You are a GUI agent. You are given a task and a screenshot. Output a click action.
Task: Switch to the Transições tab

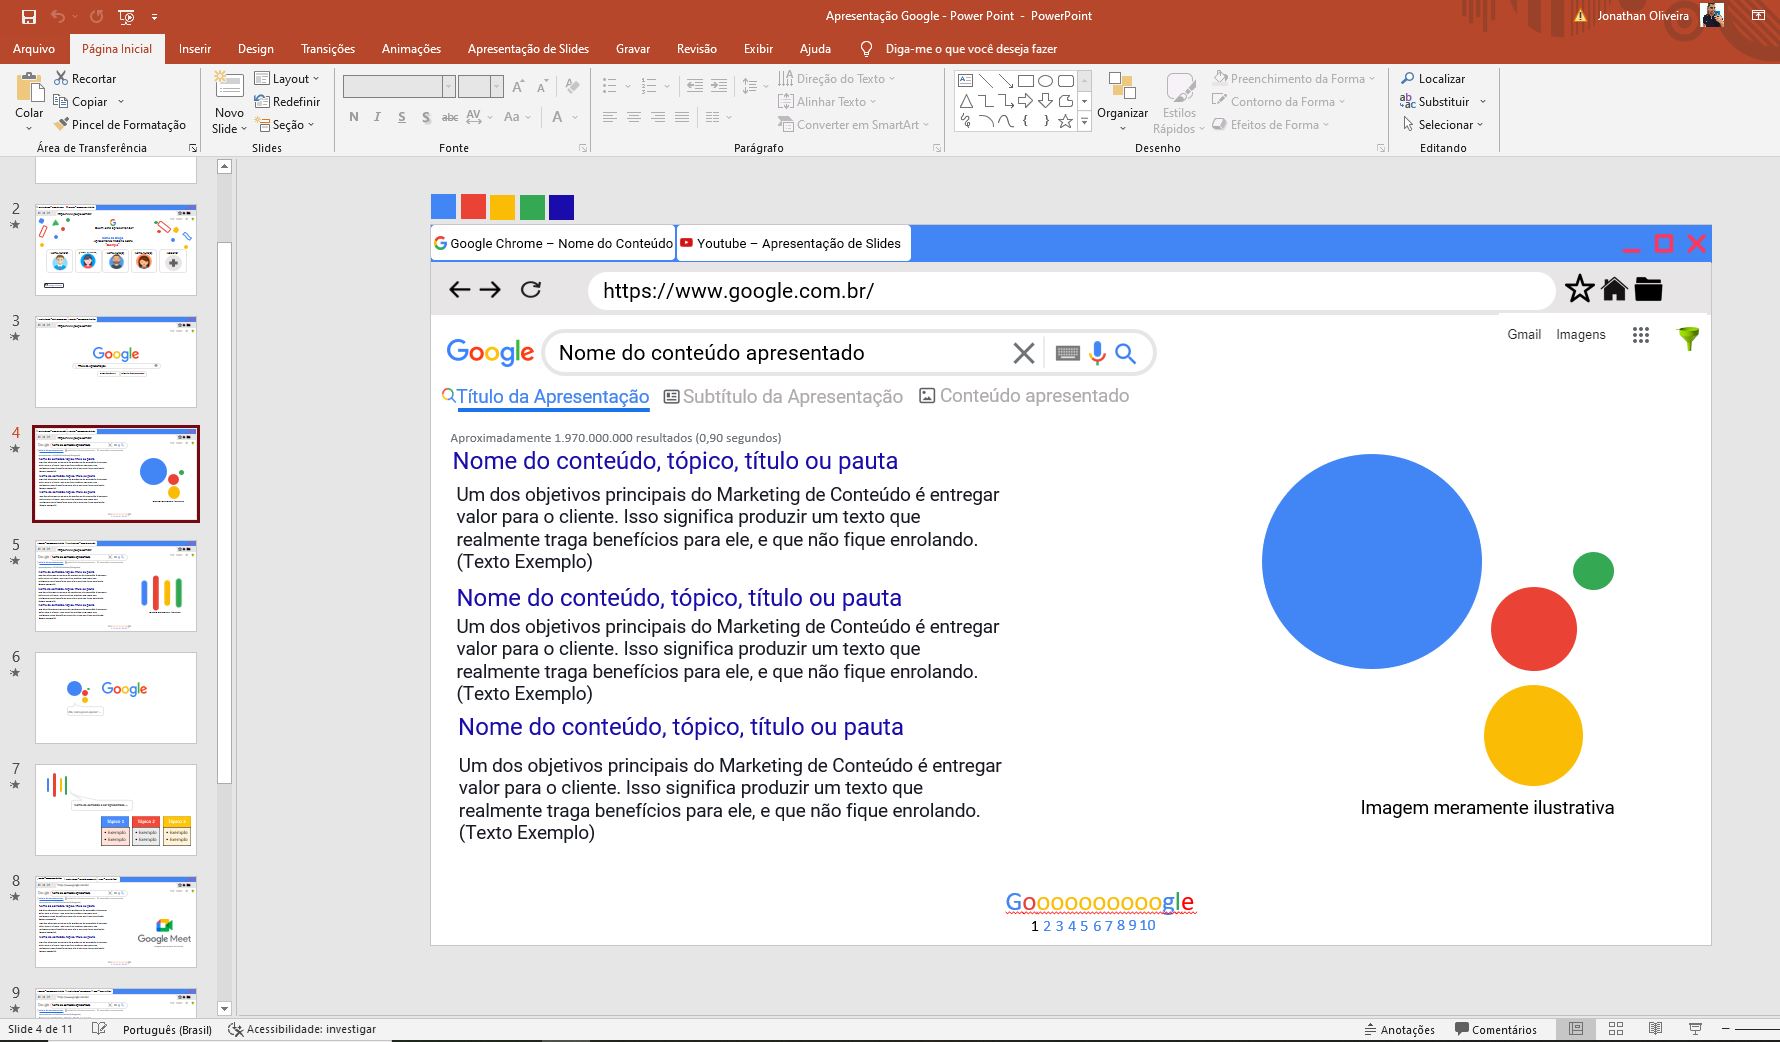click(x=328, y=49)
